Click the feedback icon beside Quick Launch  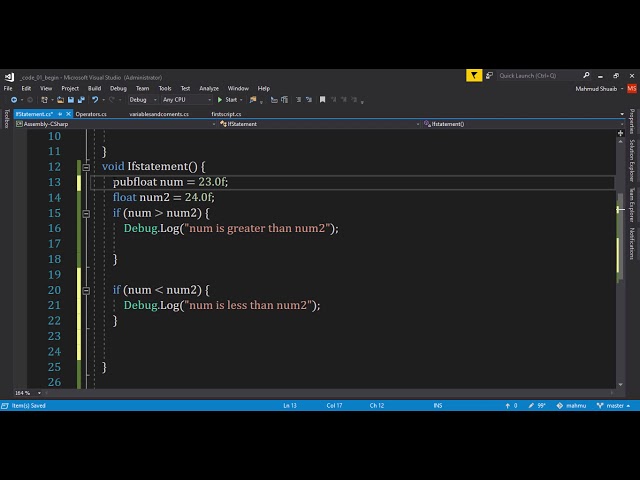(489, 76)
